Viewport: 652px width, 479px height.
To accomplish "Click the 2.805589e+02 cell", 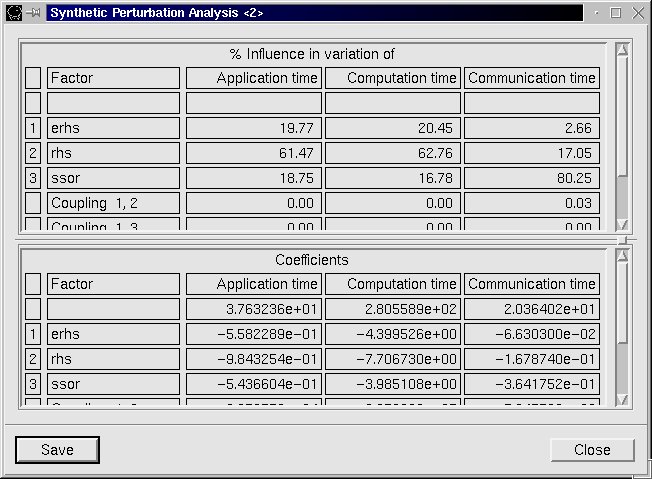I will pos(393,309).
